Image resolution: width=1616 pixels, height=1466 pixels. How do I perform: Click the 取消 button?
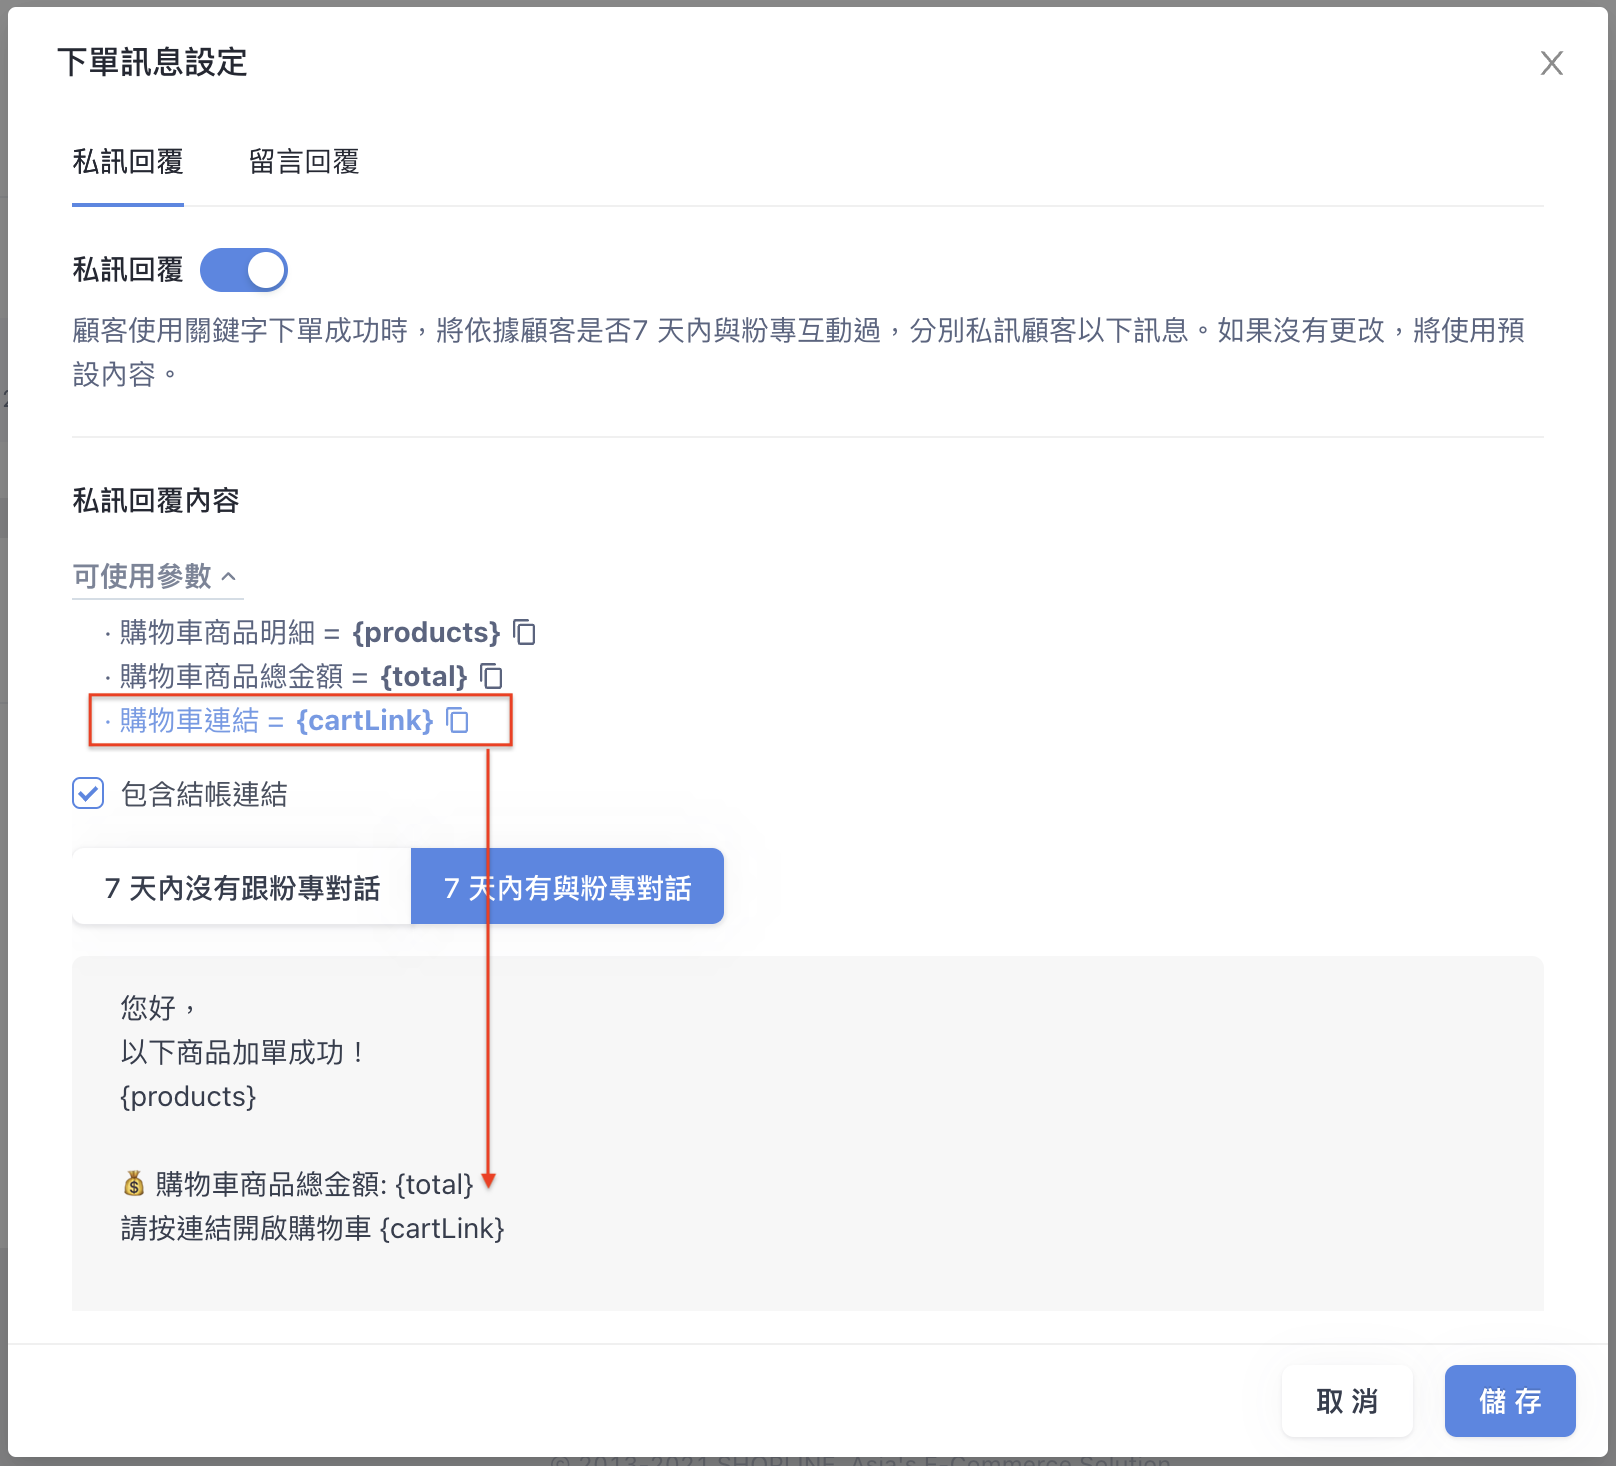[x=1347, y=1401]
